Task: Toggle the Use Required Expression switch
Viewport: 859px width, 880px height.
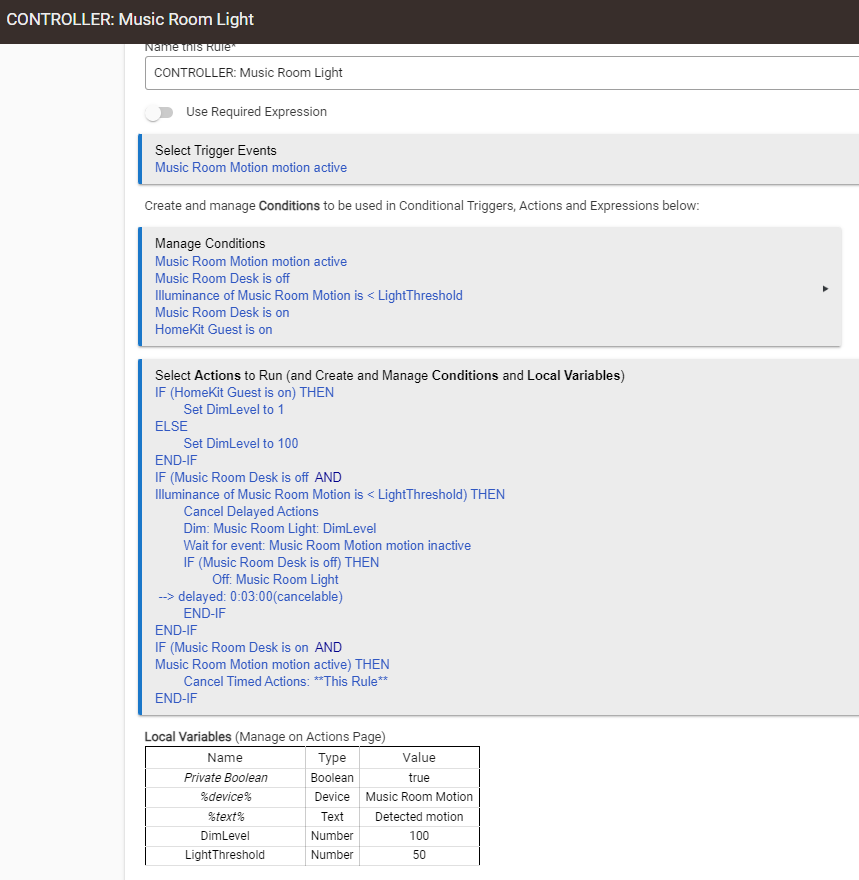Action: (x=159, y=112)
